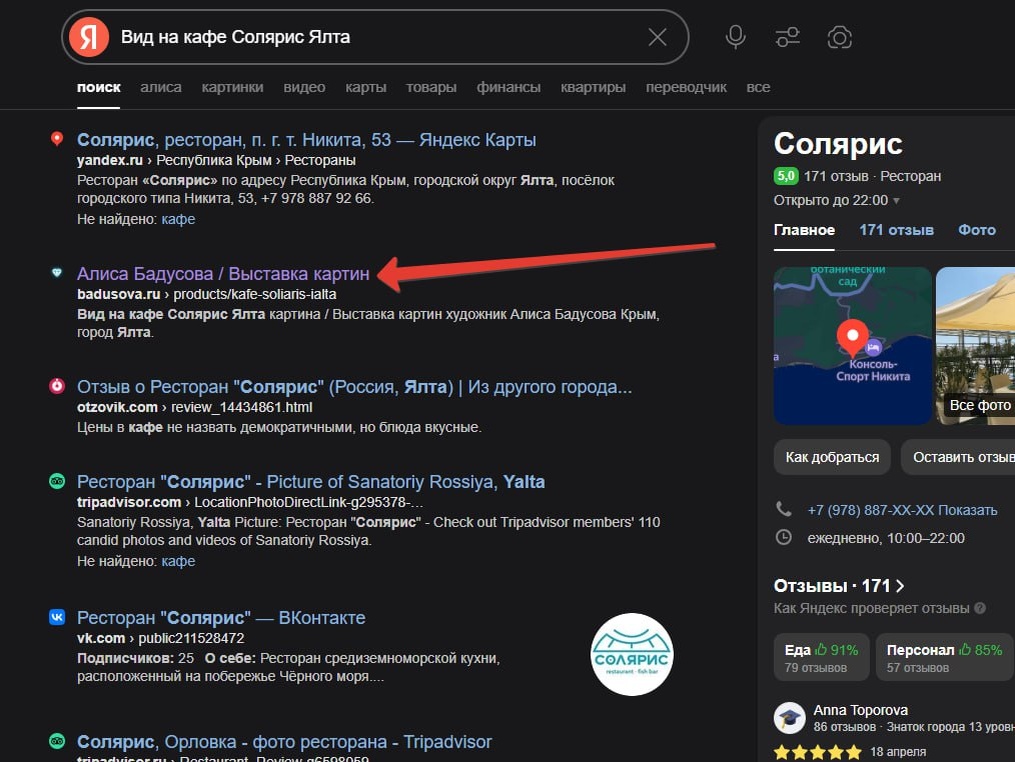Go to the квартиры tab
Screen dimensions: 1015x762
pos(593,87)
